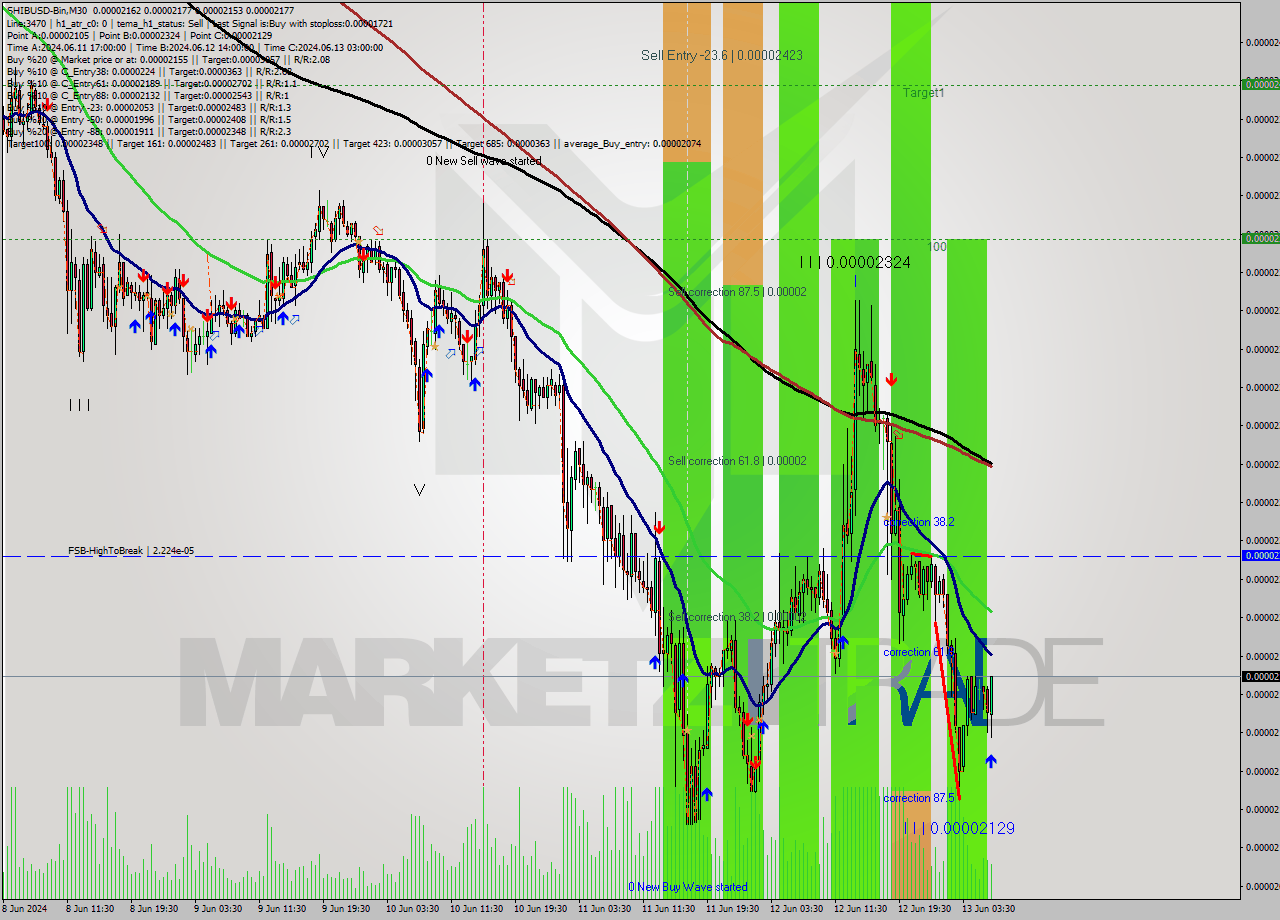Screen dimensions: 1280x920
Task: Select the 'Target1' chart label
Action: (923, 93)
